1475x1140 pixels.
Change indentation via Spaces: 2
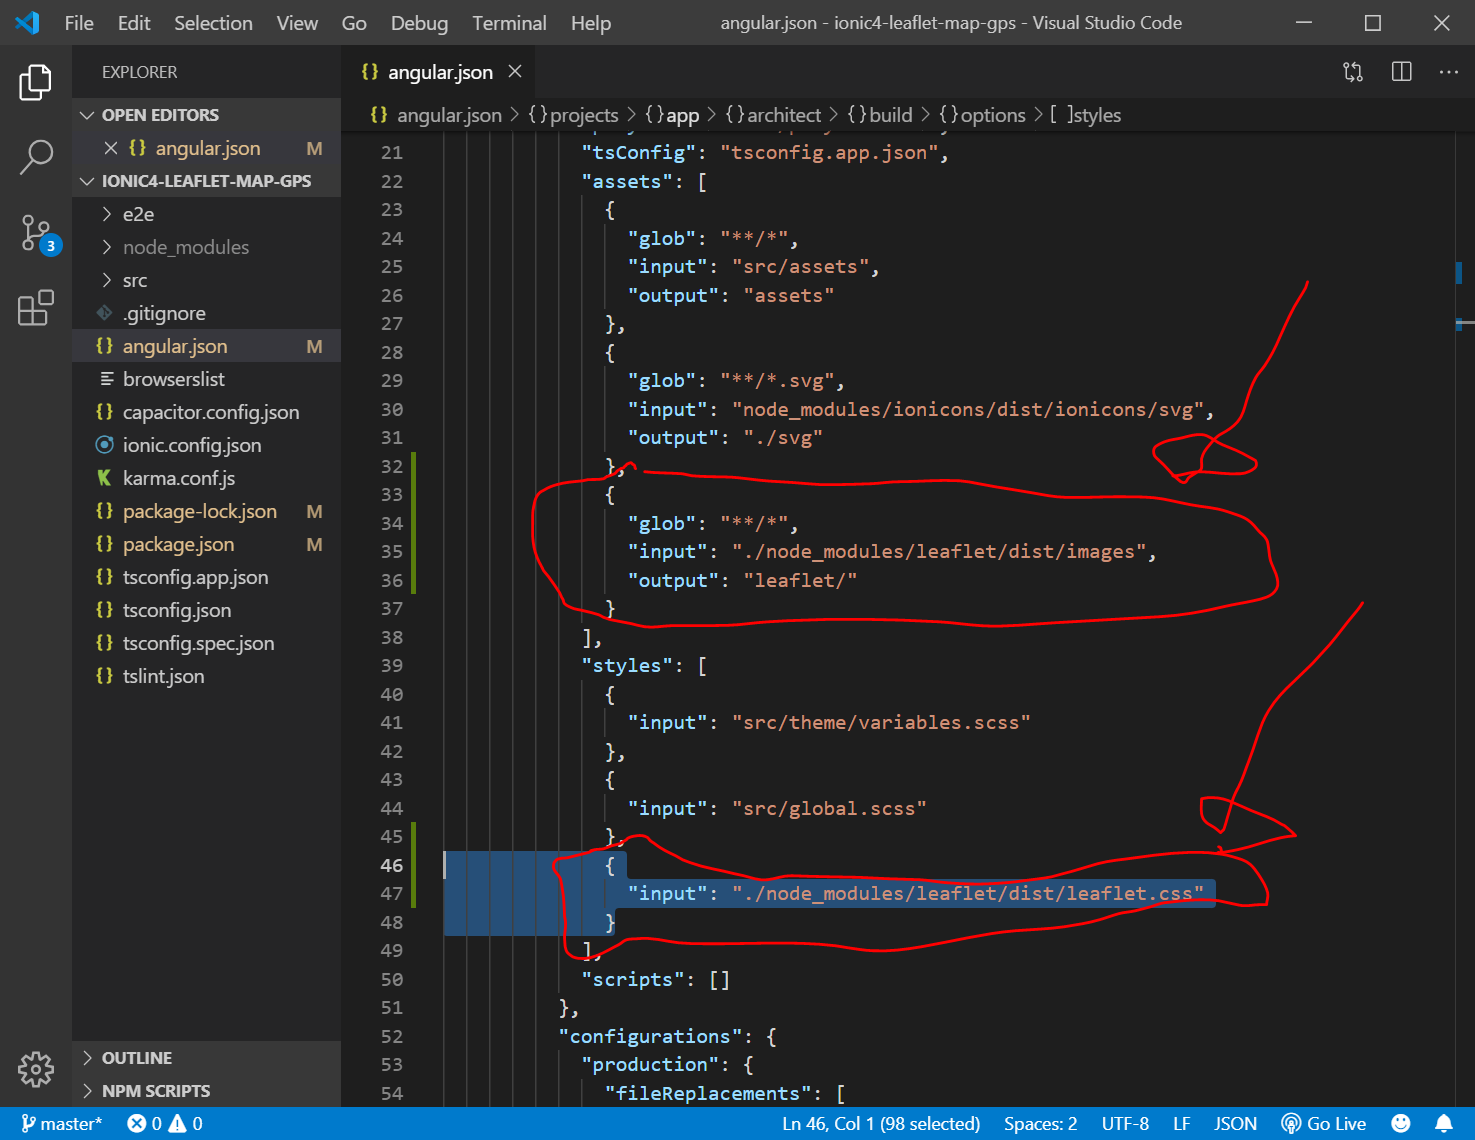[x=1040, y=1123]
